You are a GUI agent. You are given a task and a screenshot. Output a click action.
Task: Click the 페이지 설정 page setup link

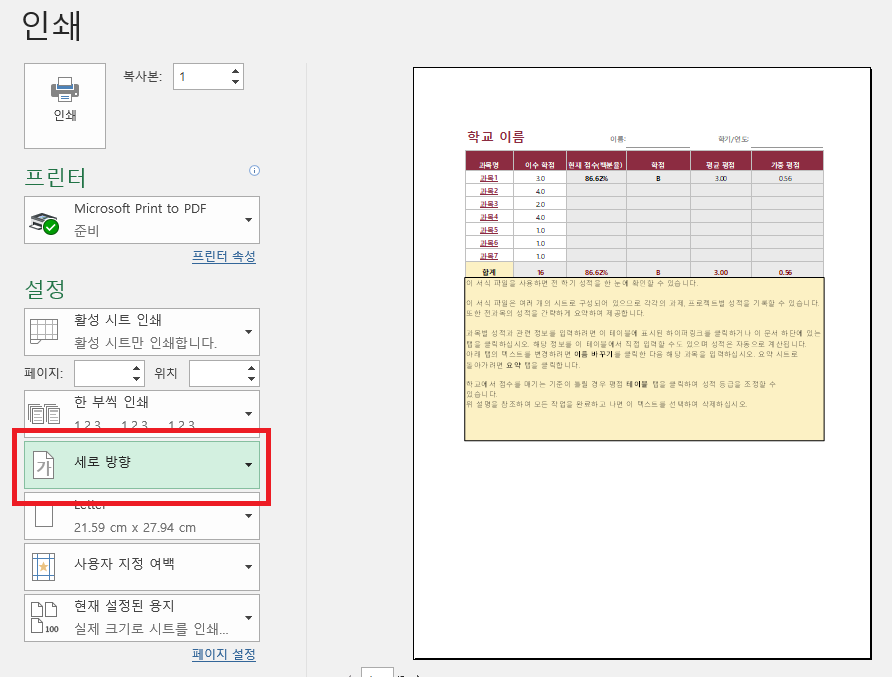(222, 655)
